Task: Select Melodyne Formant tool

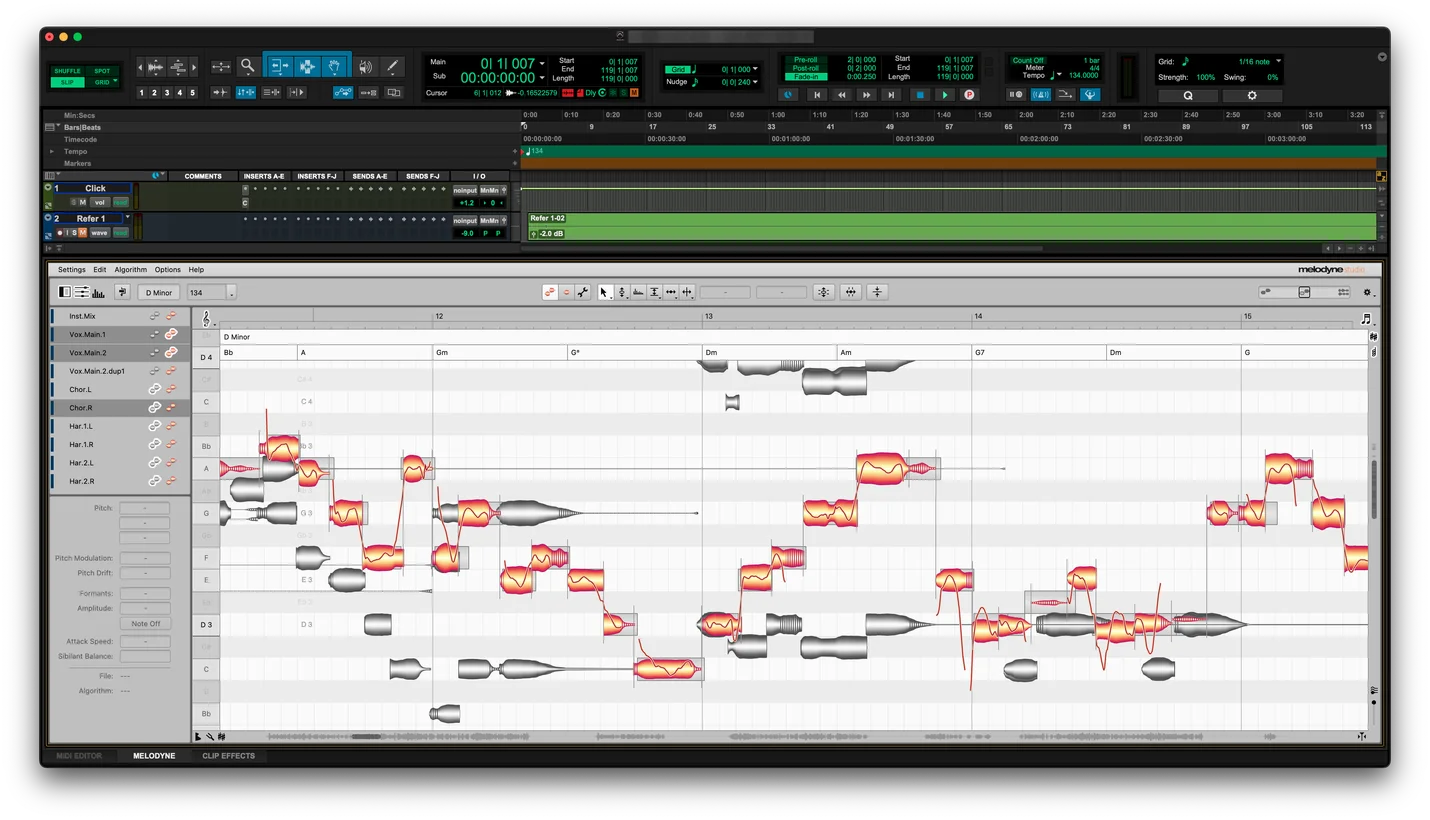Action: (x=638, y=292)
